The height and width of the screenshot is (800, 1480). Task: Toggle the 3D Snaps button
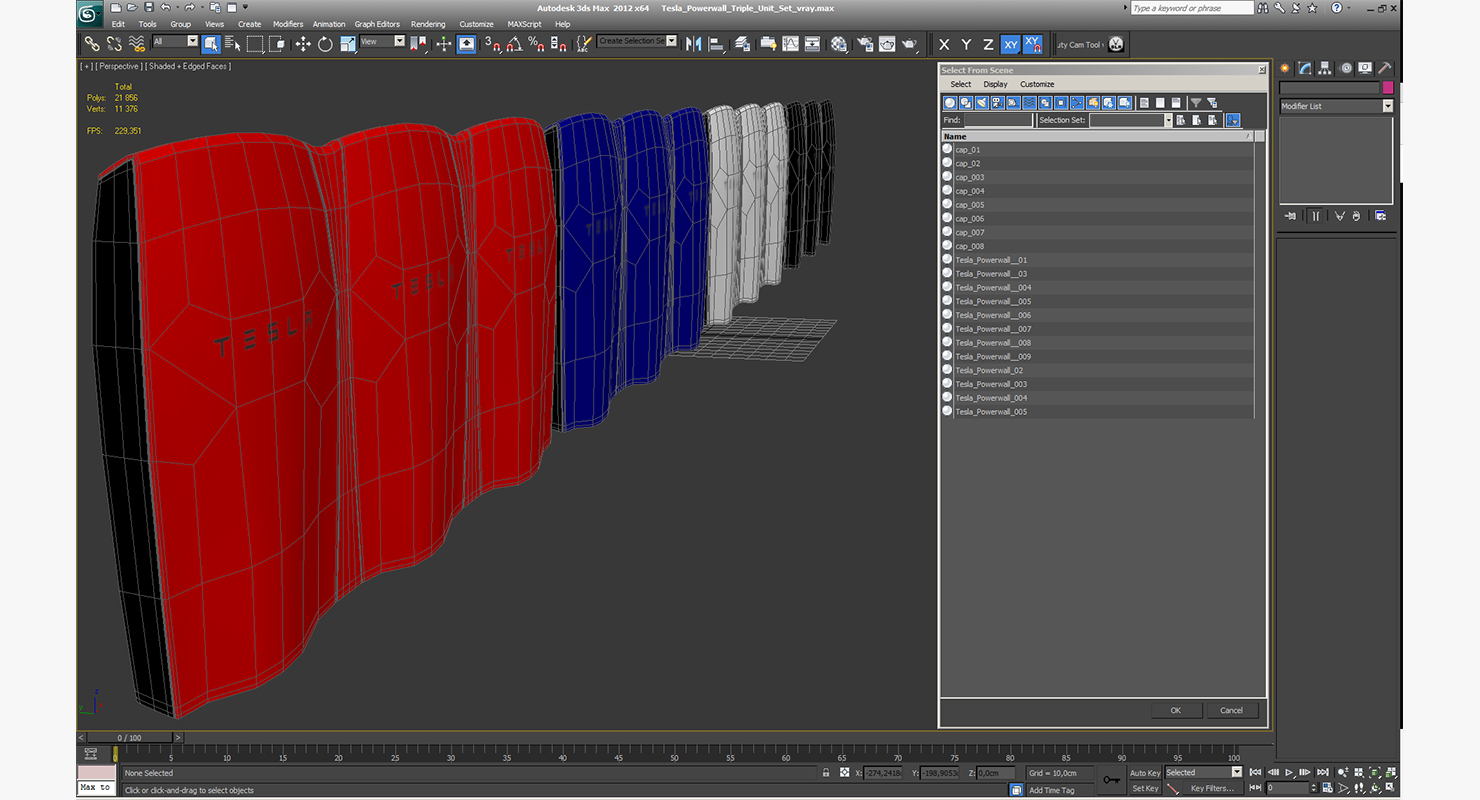[x=491, y=44]
